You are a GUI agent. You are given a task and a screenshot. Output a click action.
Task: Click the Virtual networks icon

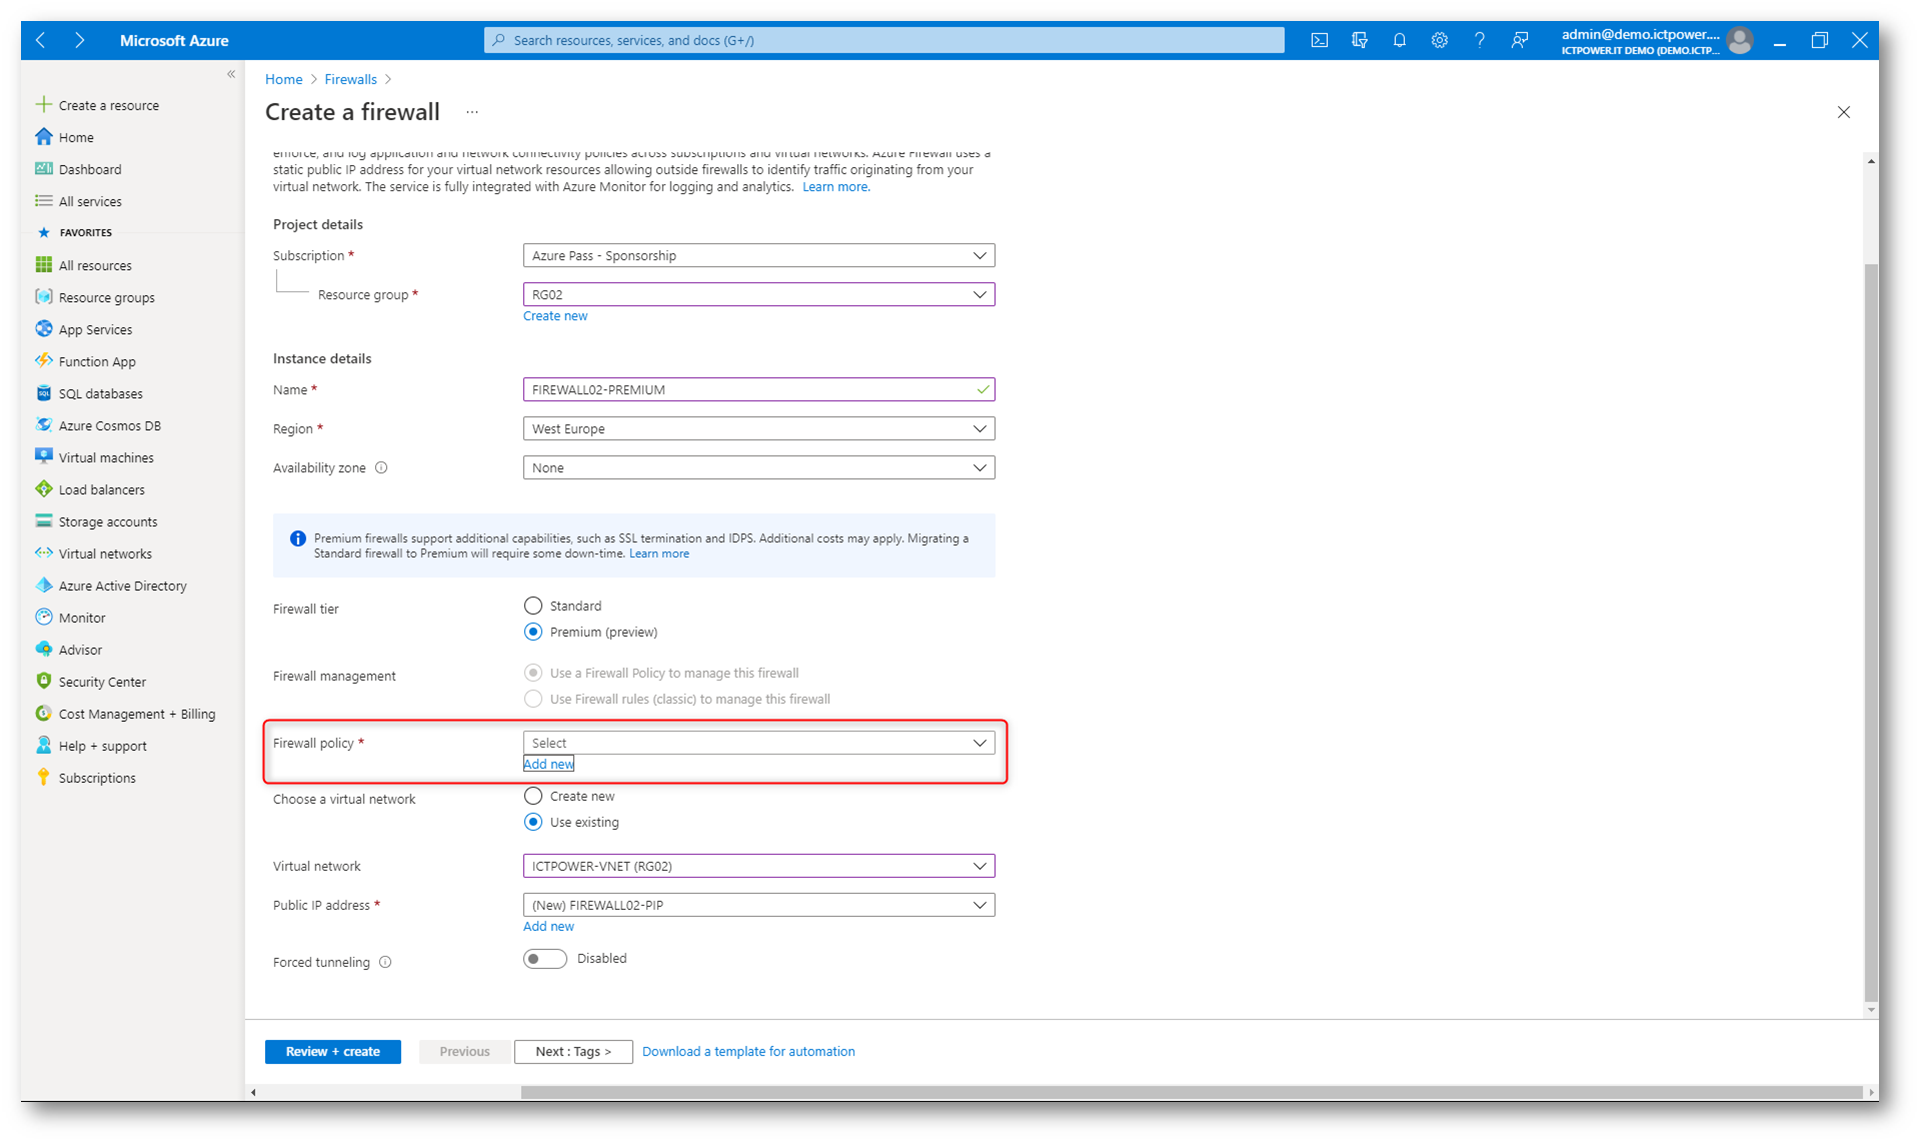pos(43,553)
